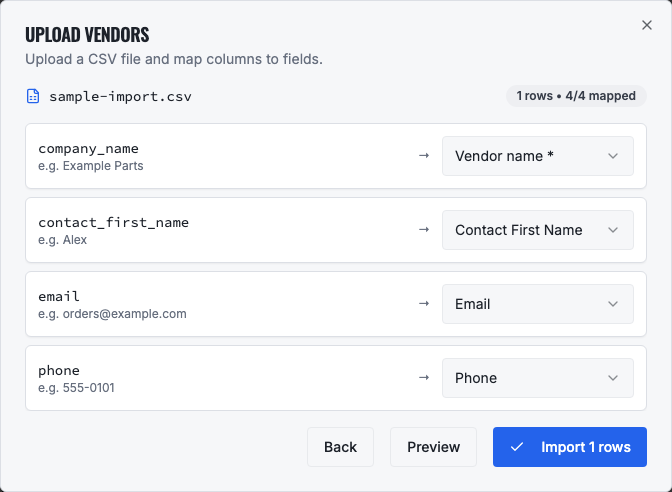
Task: Click the email column row card
Action: (336, 304)
